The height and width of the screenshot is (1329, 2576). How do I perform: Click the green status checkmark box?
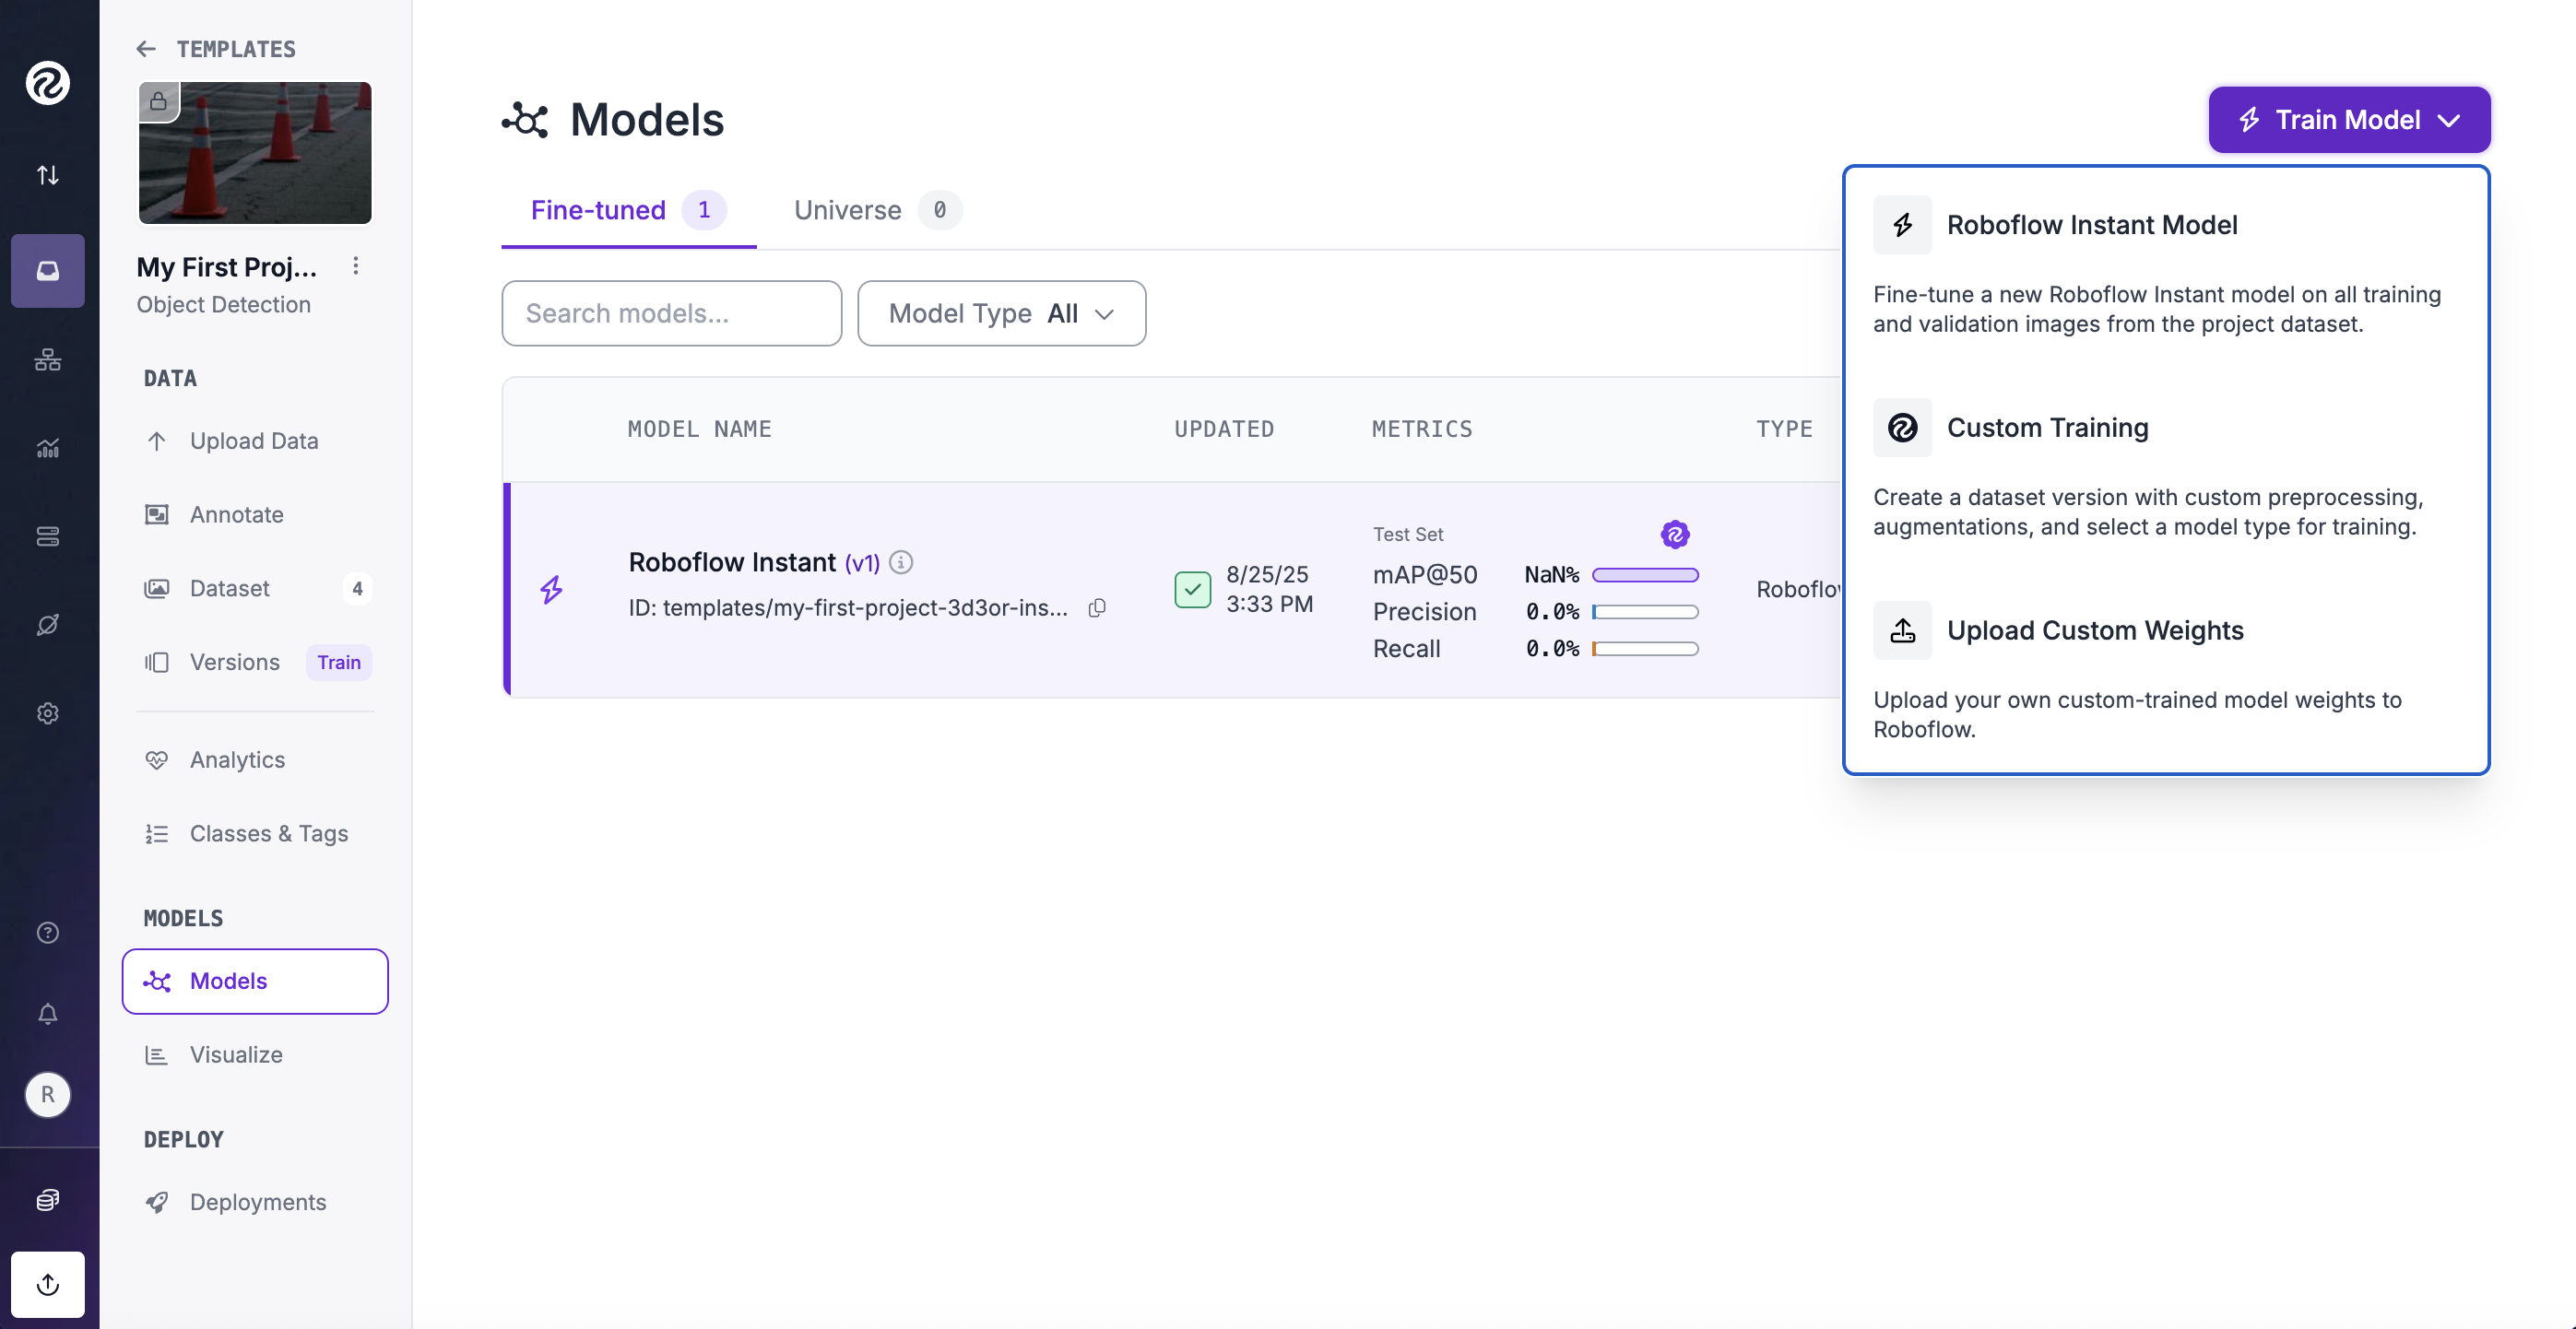point(1192,589)
